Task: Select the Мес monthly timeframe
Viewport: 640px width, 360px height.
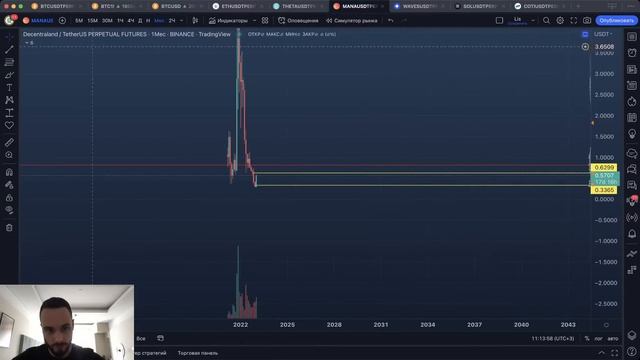Action: point(159,20)
